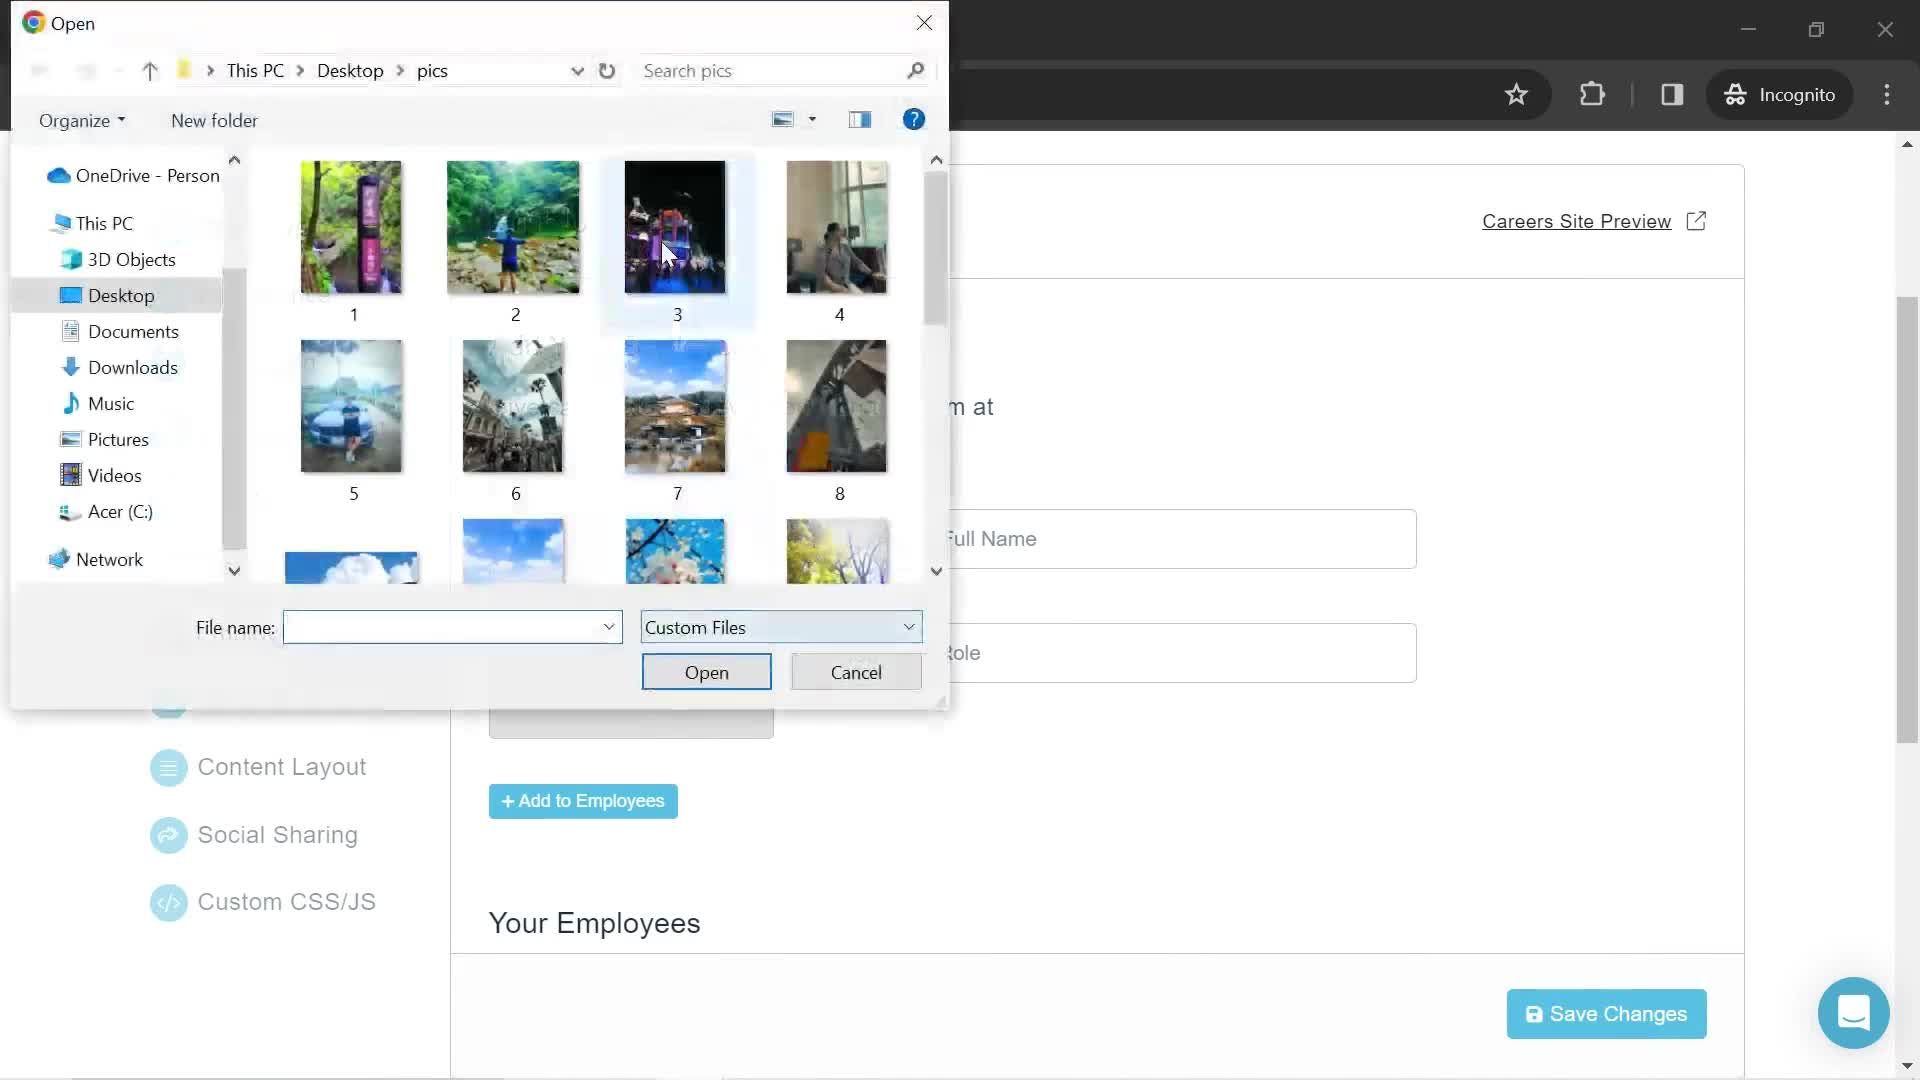Click the Videos folder icon
Viewport: 1920px width, 1080px height.
(71, 475)
